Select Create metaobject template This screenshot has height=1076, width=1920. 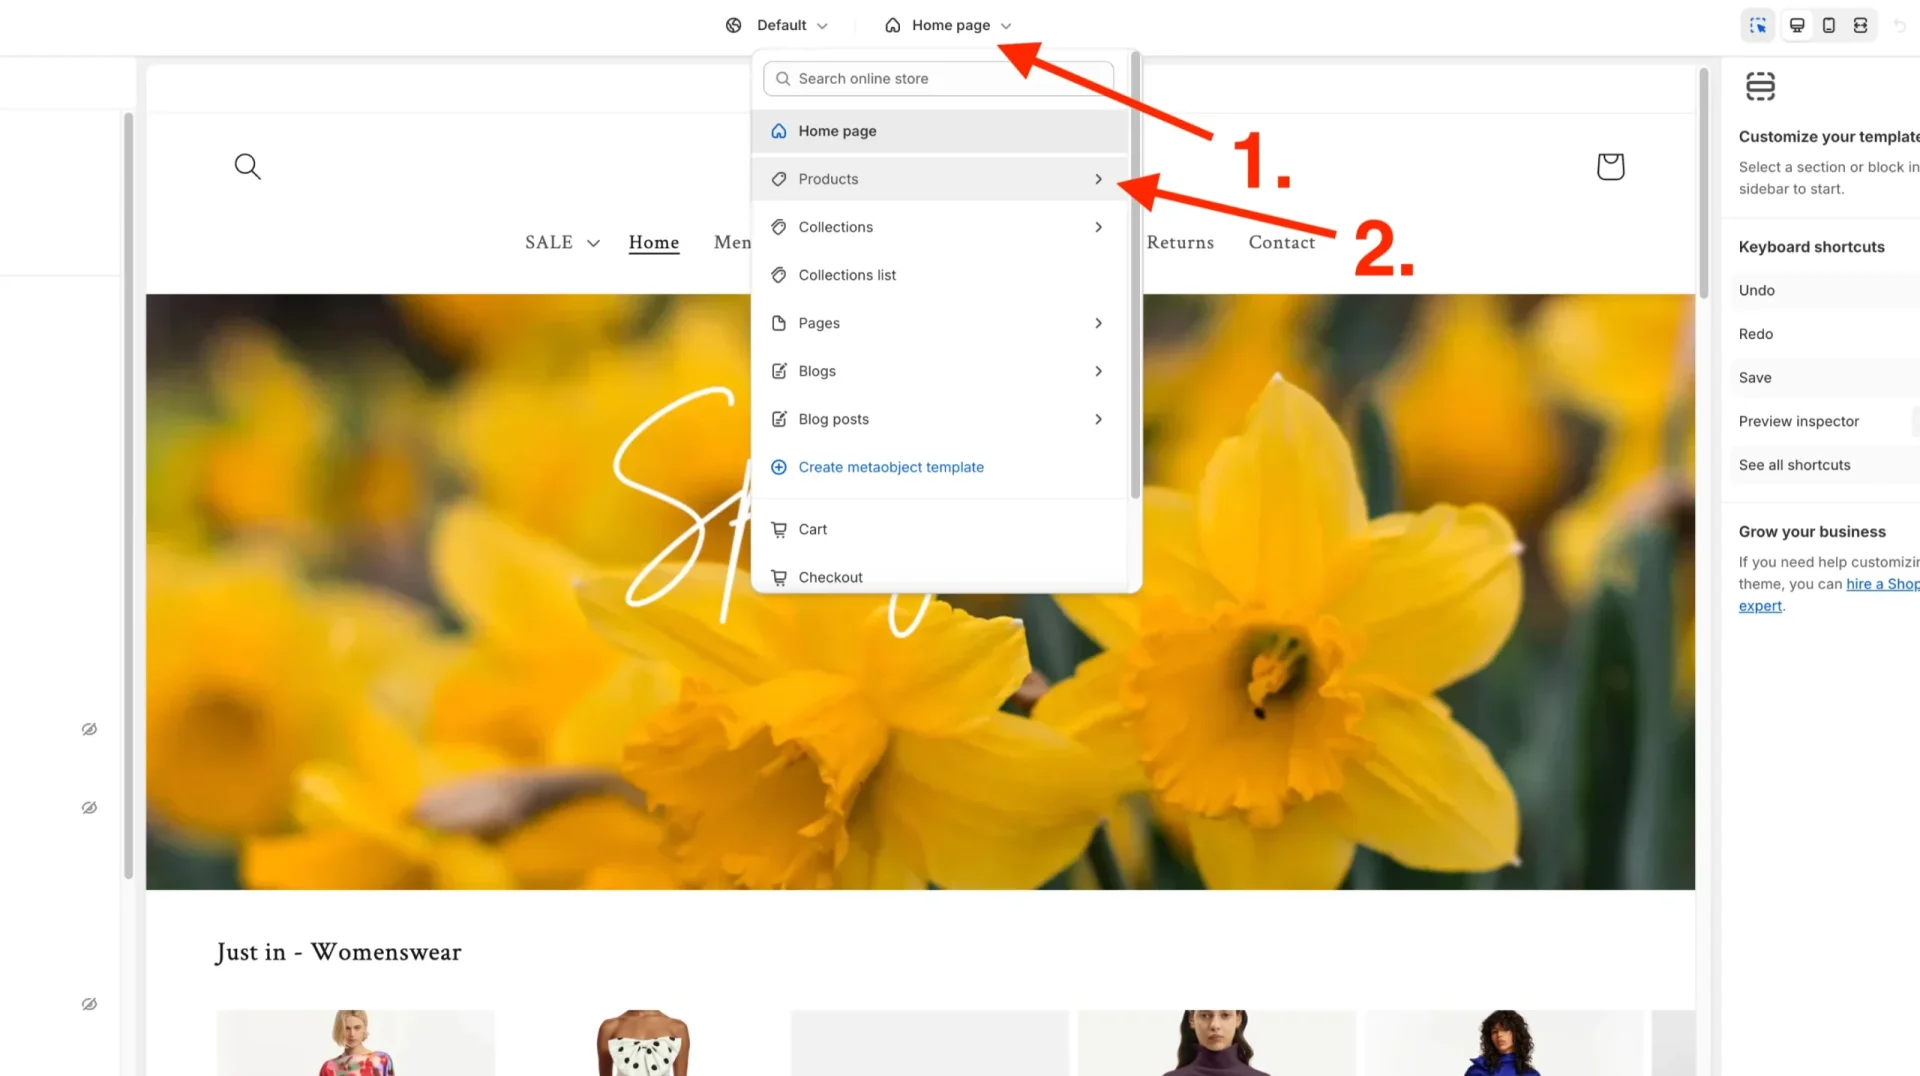890,467
